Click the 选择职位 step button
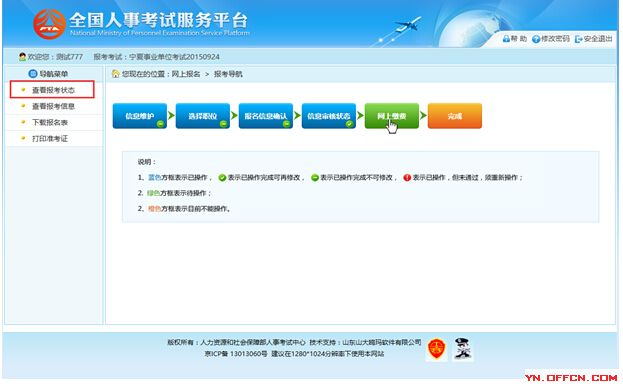The width and height of the screenshot is (623, 387). pos(203,116)
